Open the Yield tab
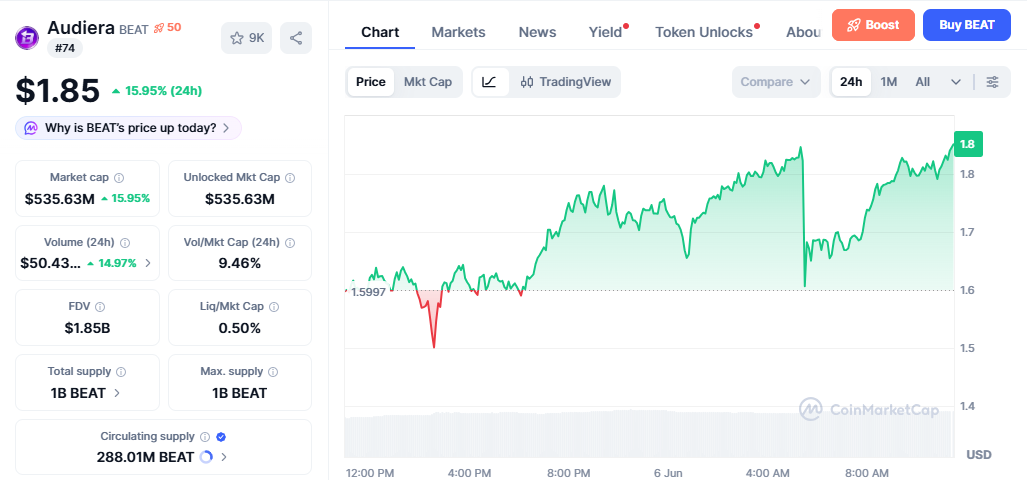This screenshot has width=1027, height=480. click(605, 32)
